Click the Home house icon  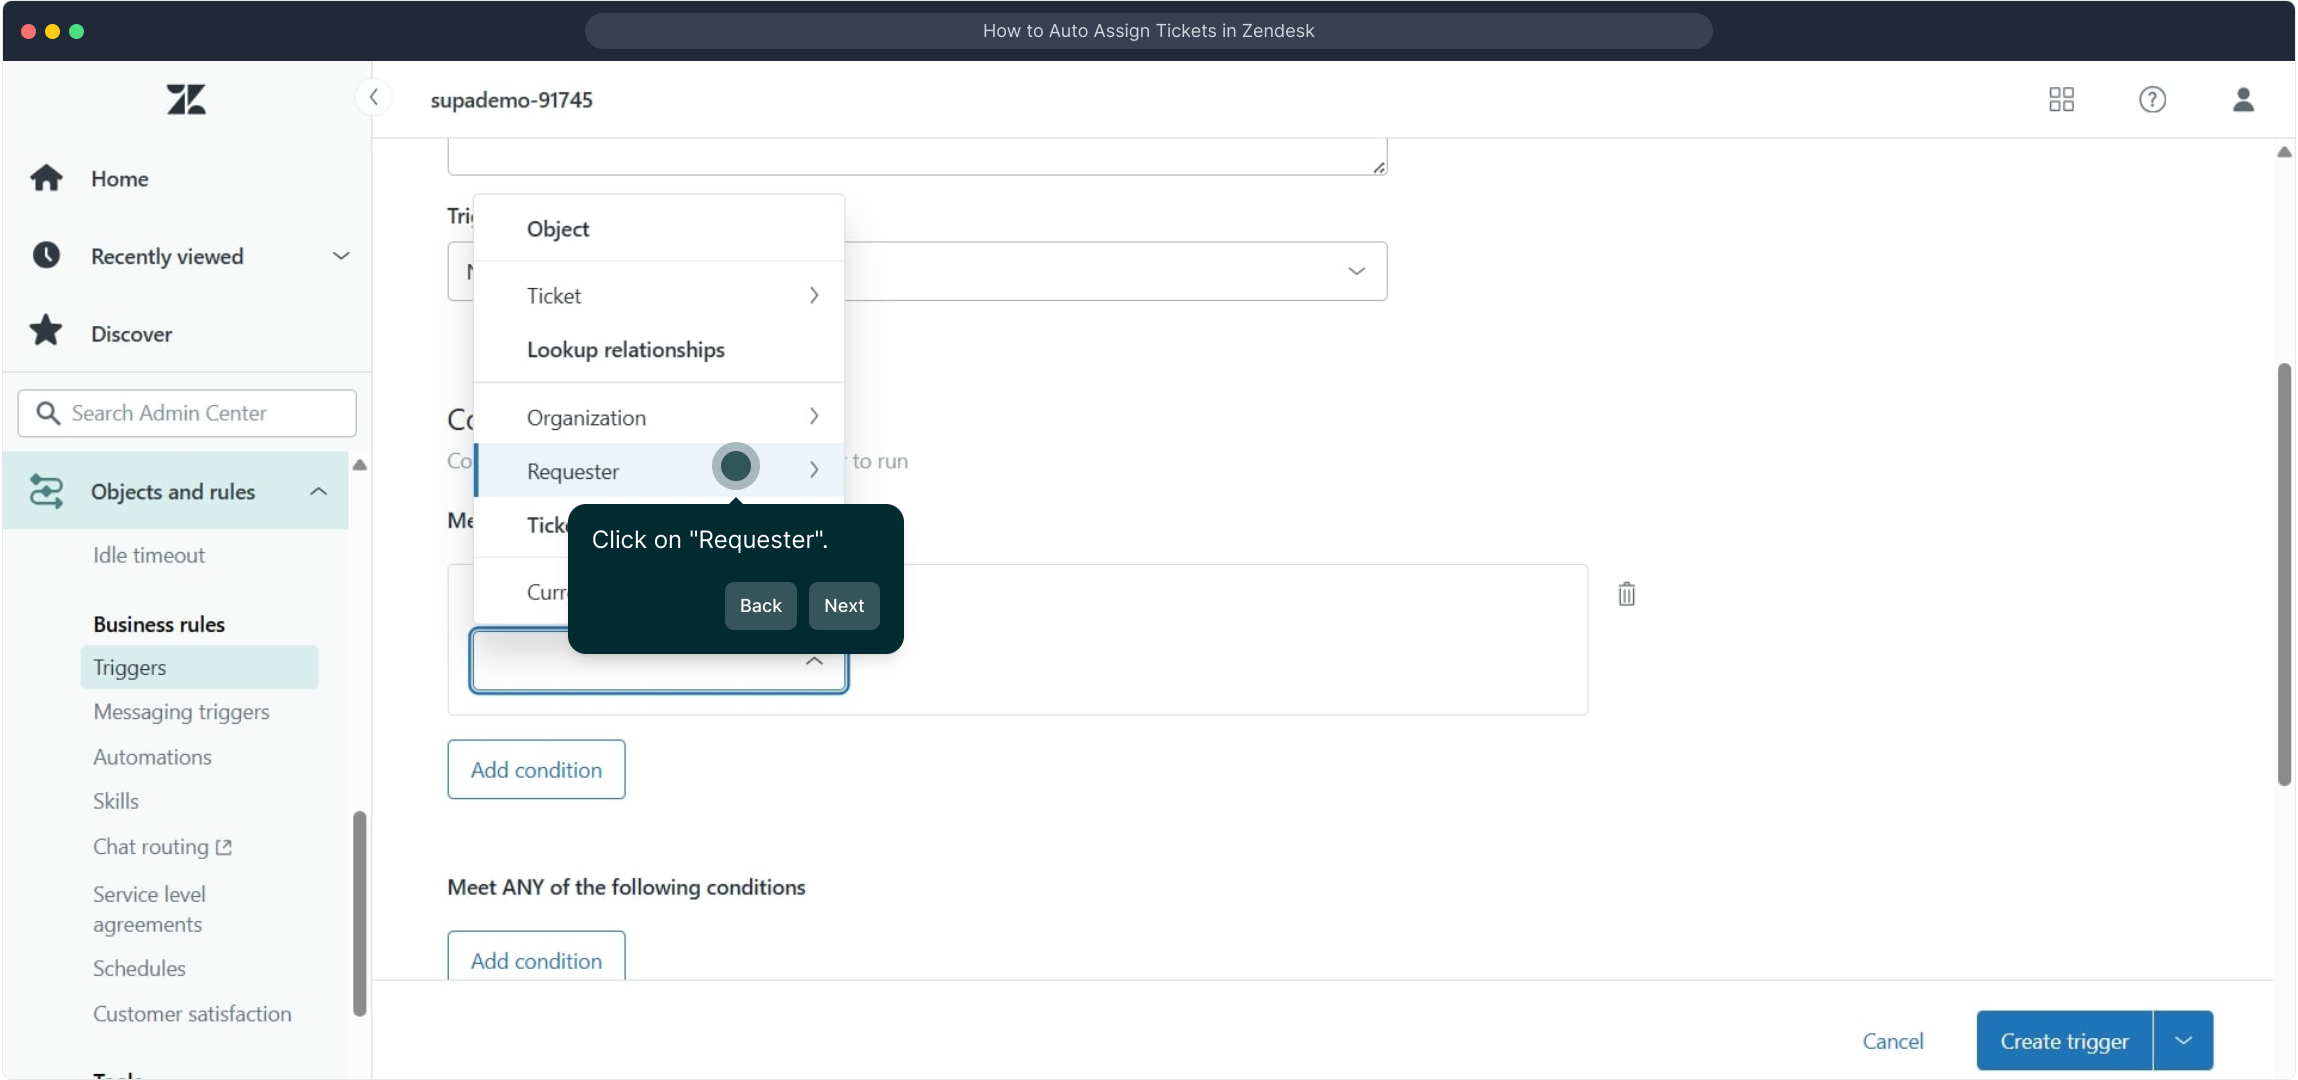coord(46,178)
